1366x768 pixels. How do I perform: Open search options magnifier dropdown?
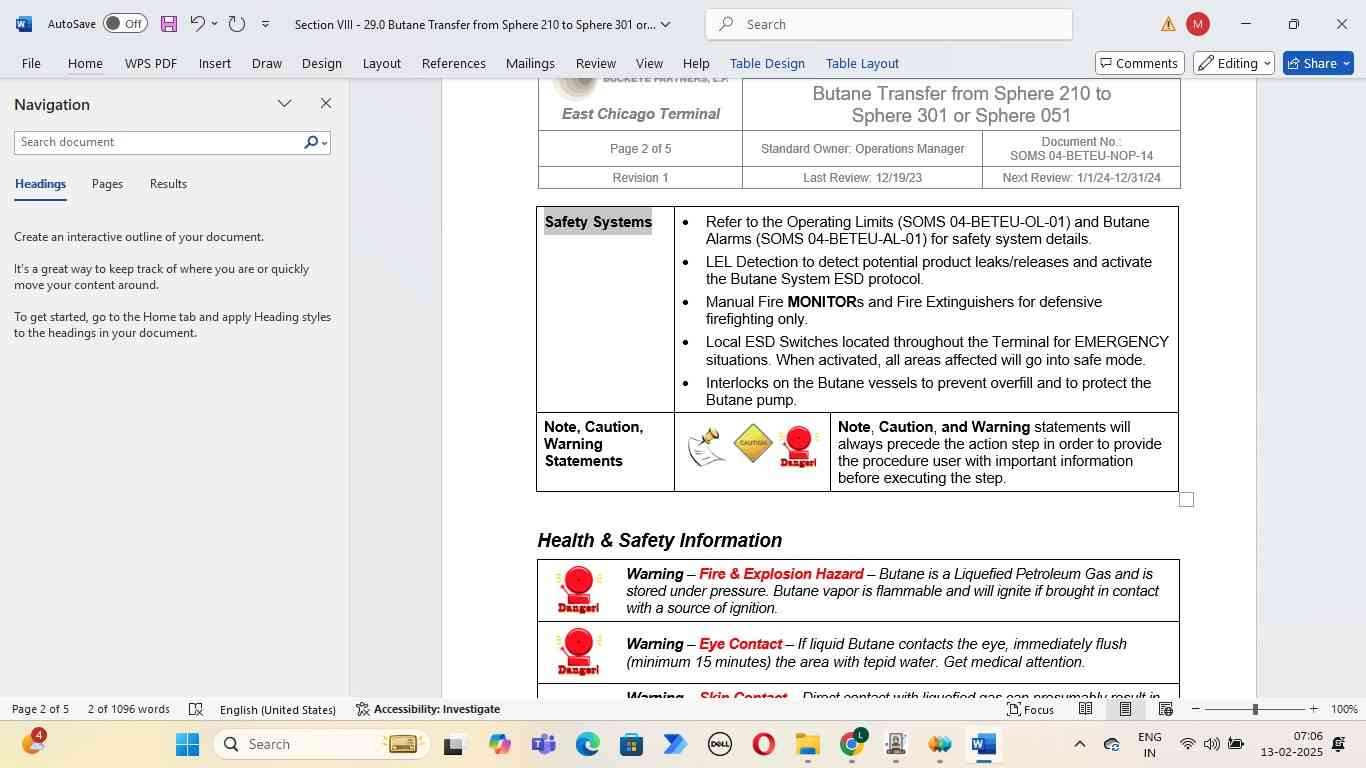[316, 142]
